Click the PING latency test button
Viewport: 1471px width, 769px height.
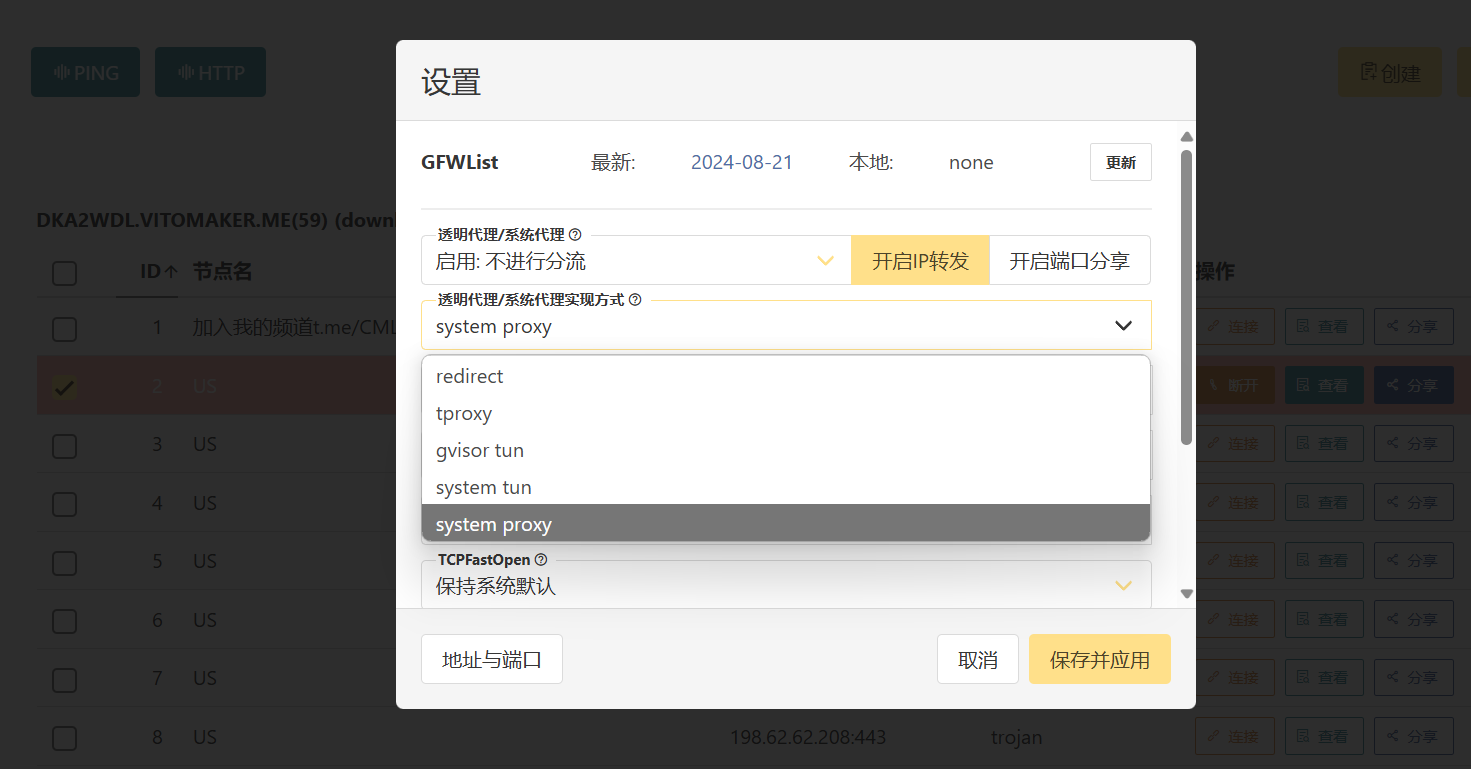pyautogui.click(x=85, y=72)
